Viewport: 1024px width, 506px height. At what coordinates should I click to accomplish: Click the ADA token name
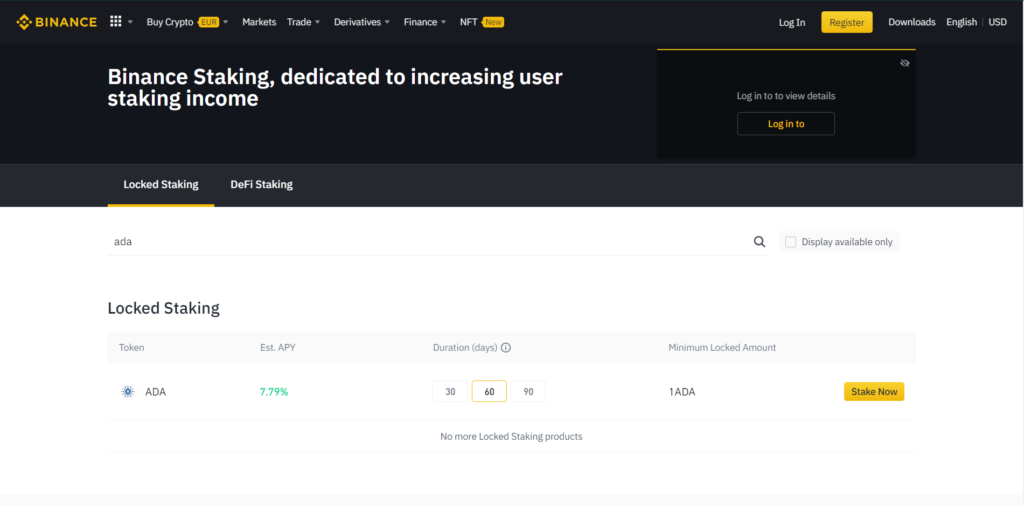point(155,392)
